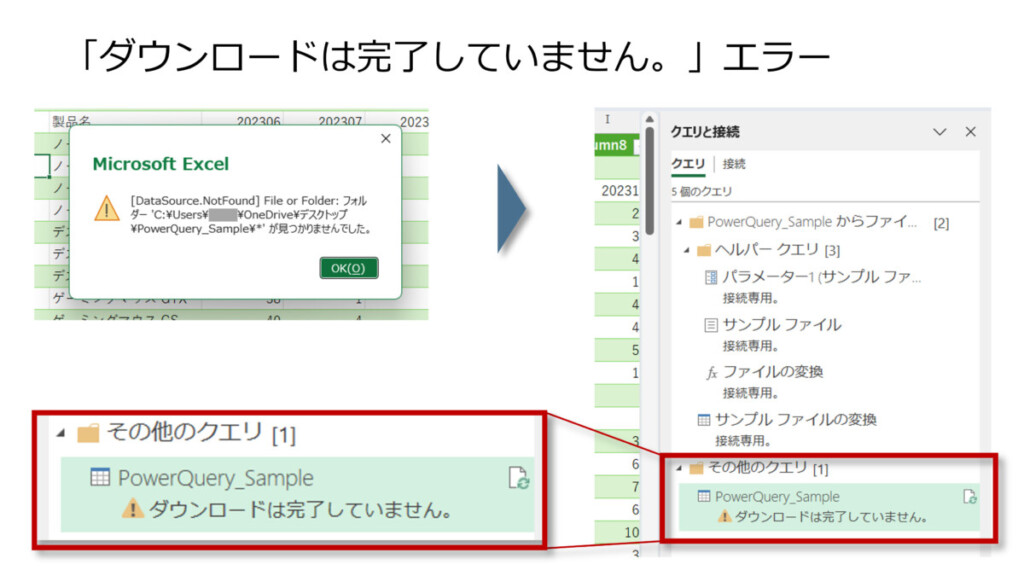Click the warning triangle in the Excel dialog
The image size is (1024, 576).
click(107, 208)
